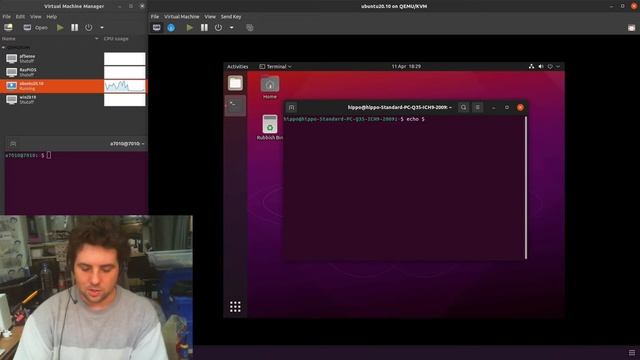This screenshot has width=640, height=360.
Task: Pause the VM from the viewer toolbar
Action: pyautogui.click(x=204, y=27)
